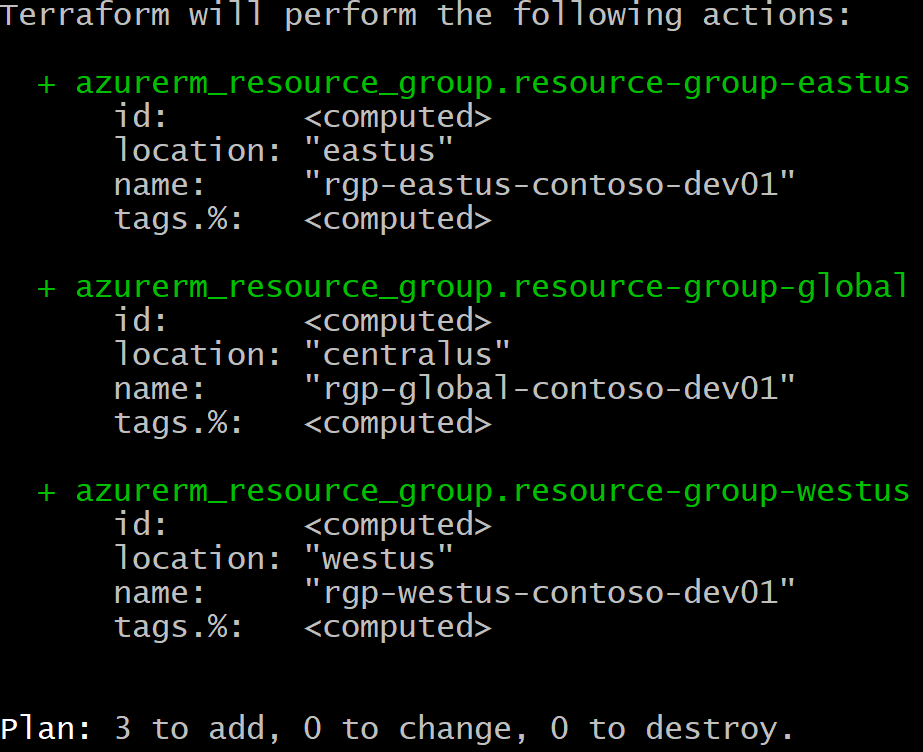Screen dimensions: 923x752
Task: Click the westus tags.% <computed> value
Action: click(x=397, y=627)
